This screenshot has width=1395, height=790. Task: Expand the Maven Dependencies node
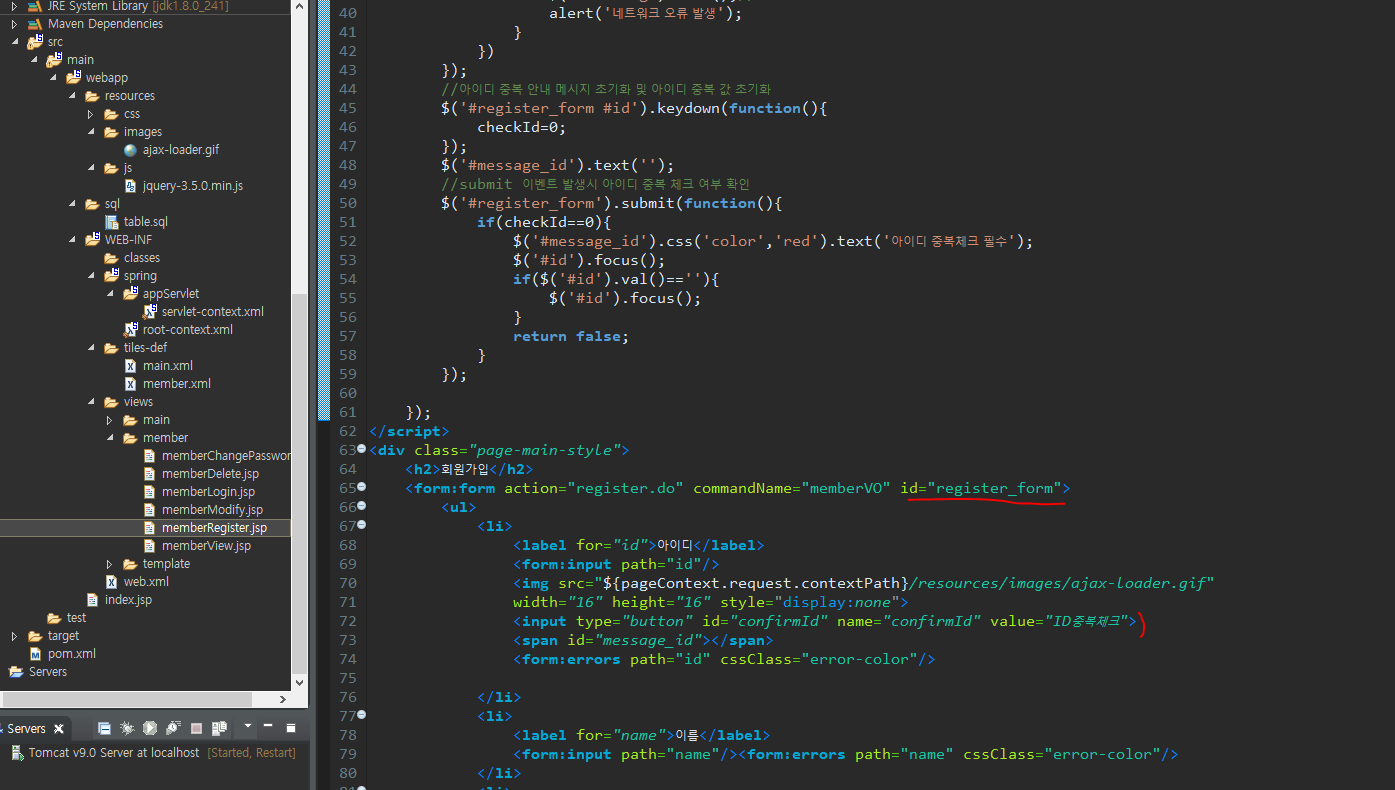tap(14, 24)
